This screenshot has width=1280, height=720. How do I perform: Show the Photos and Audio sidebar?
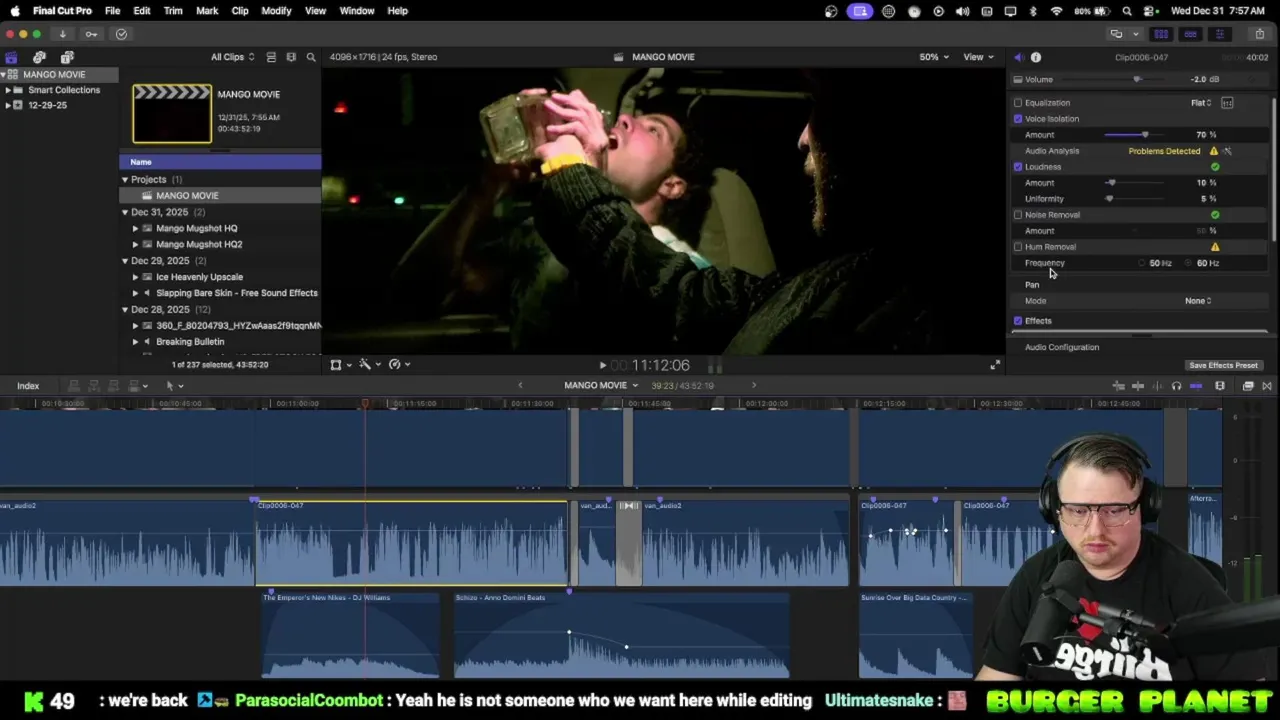[x=39, y=57]
